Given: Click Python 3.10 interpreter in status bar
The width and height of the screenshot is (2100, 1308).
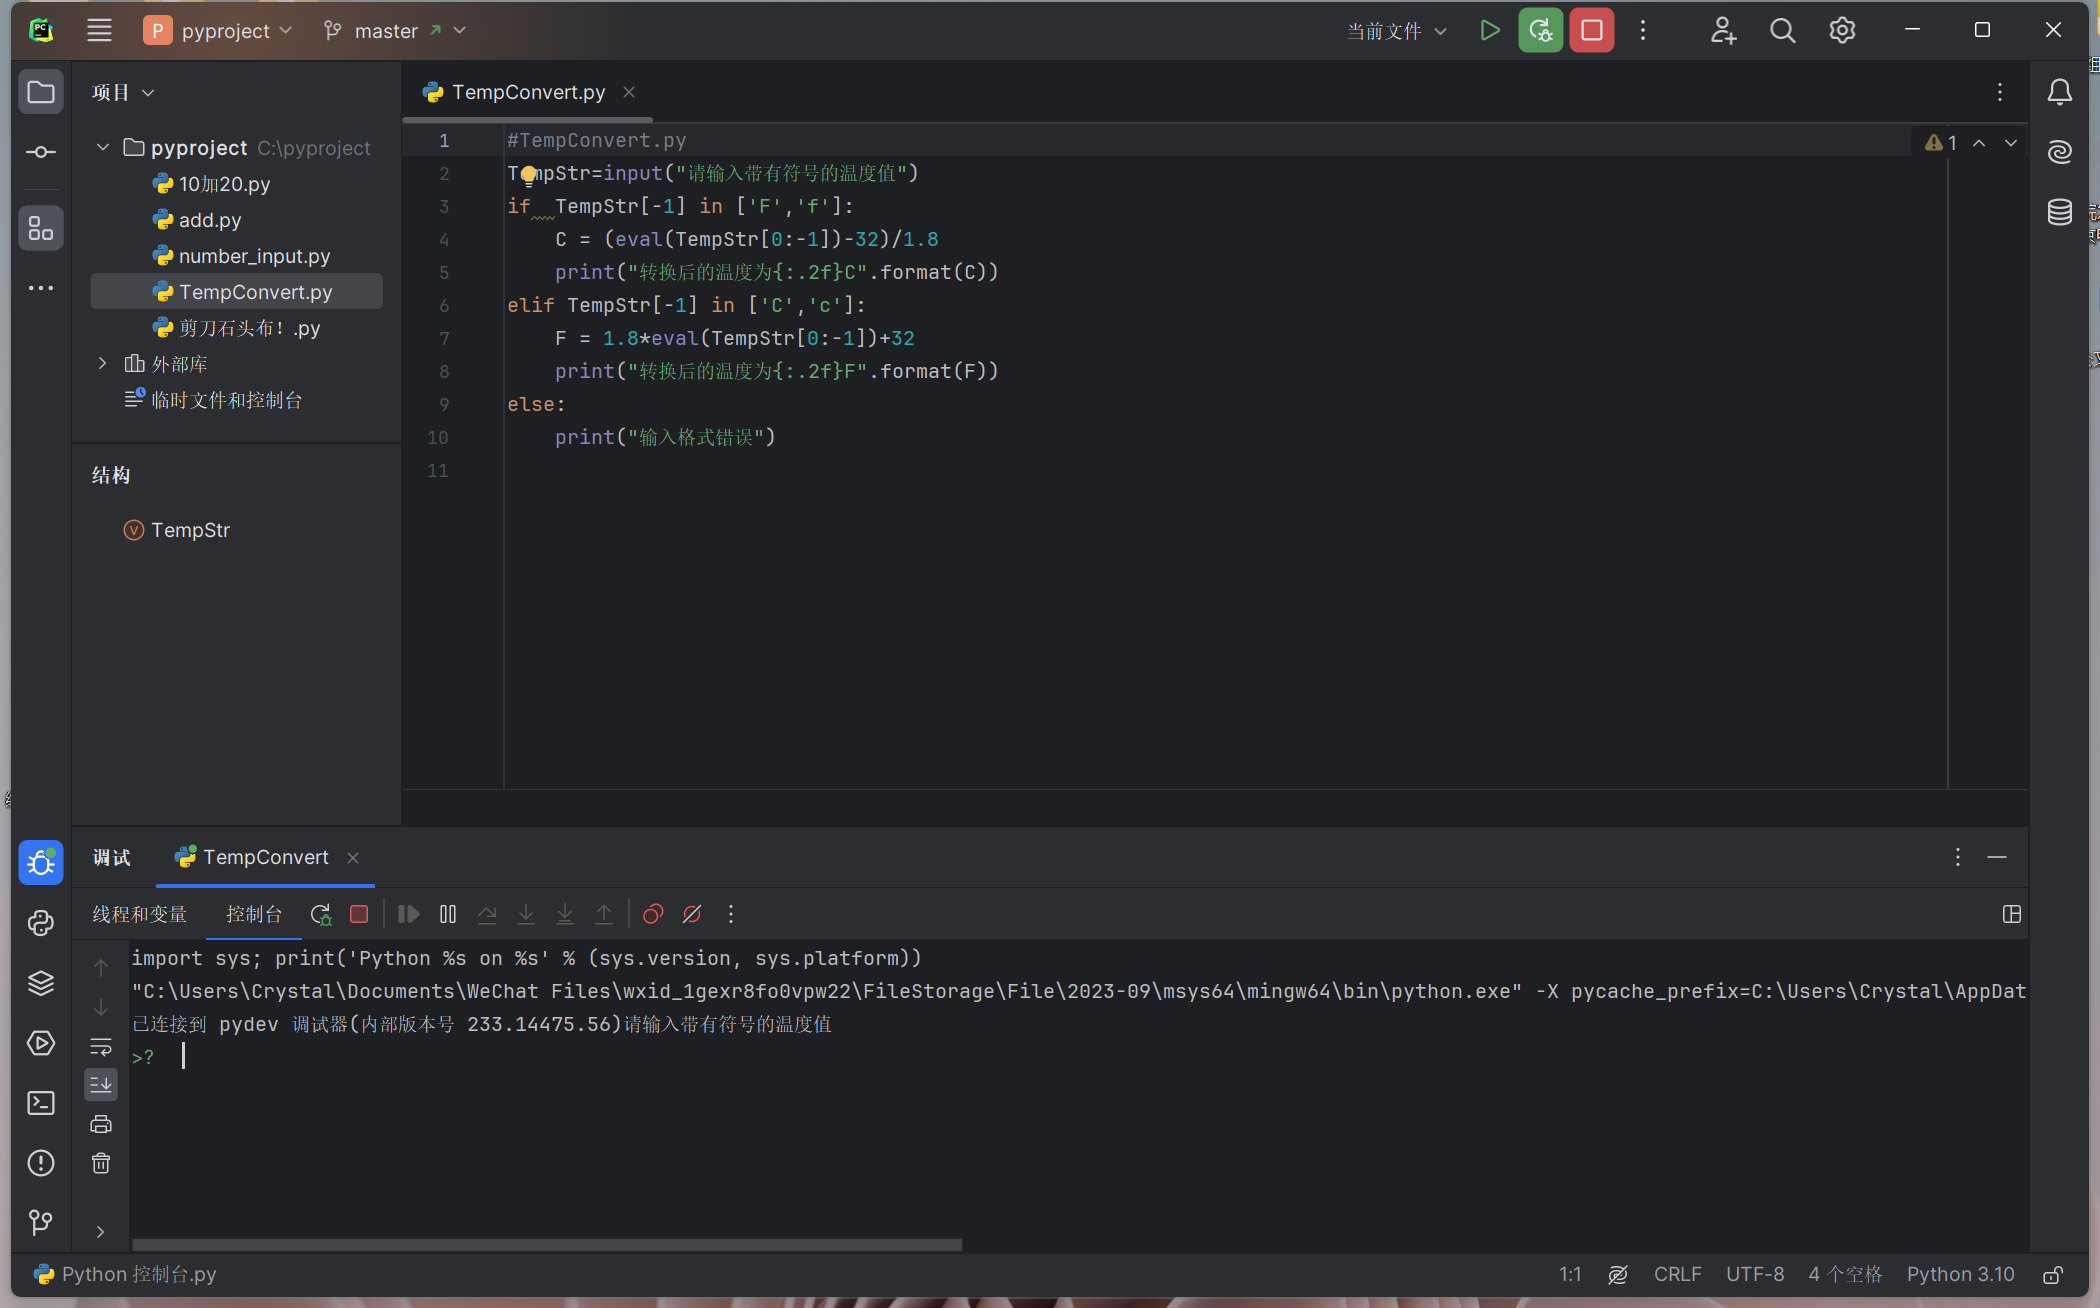Looking at the screenshot, I should (x=1960, y=1274).
